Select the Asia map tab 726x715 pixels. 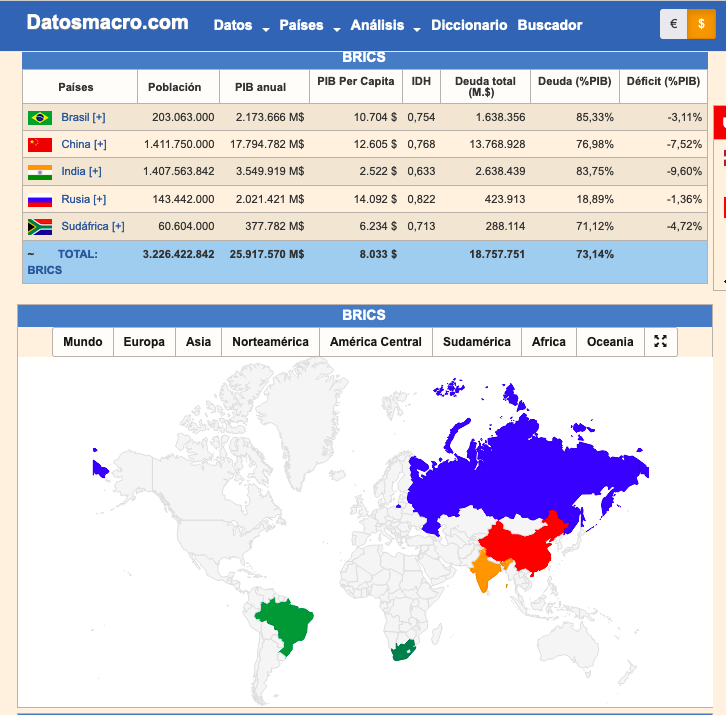point(198,342)
